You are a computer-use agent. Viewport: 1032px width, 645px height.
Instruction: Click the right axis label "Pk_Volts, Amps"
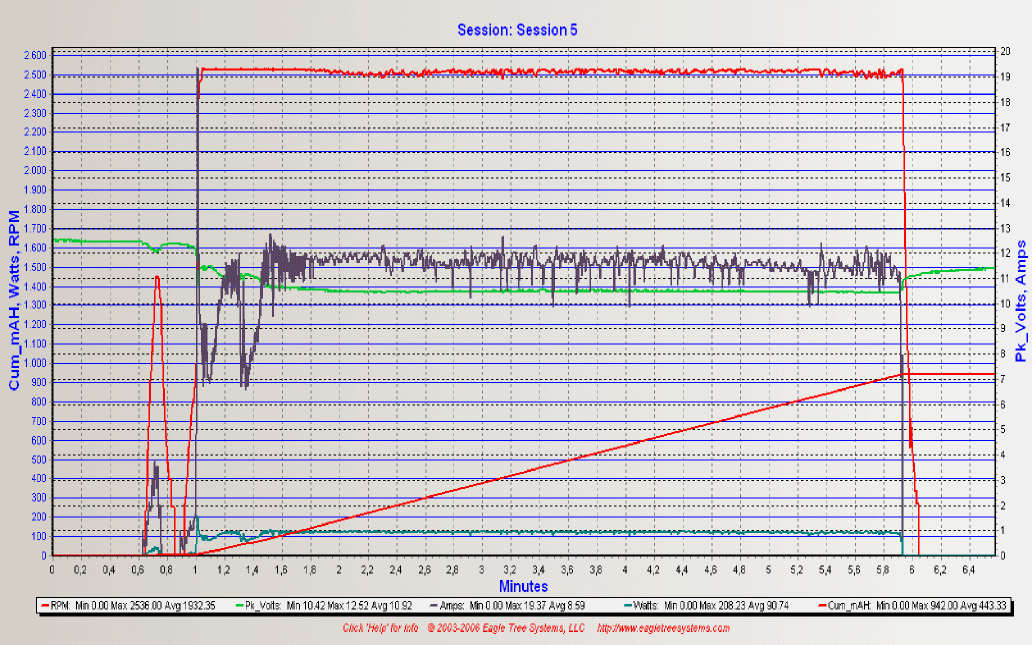[1020, 300]
